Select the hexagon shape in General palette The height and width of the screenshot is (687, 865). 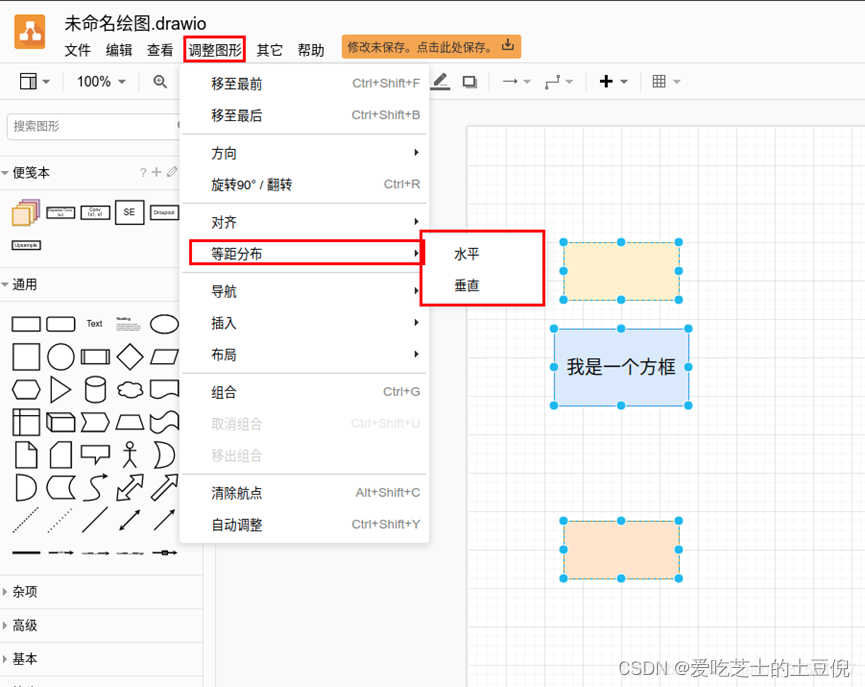click(26, 390)
